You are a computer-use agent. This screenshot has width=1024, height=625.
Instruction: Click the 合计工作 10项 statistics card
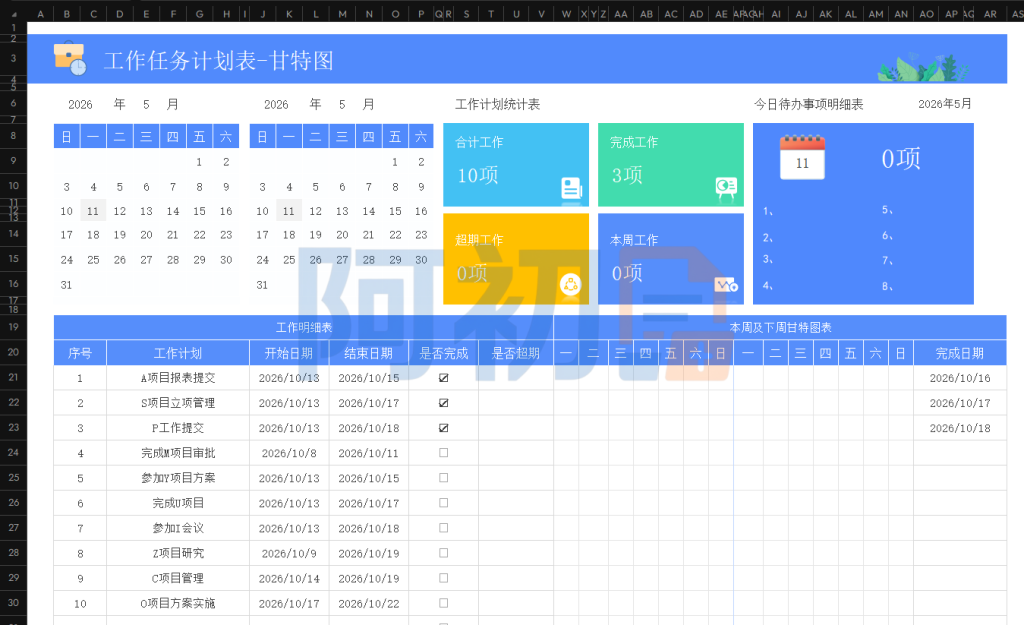pyautogui.click(x=516, y=165)
